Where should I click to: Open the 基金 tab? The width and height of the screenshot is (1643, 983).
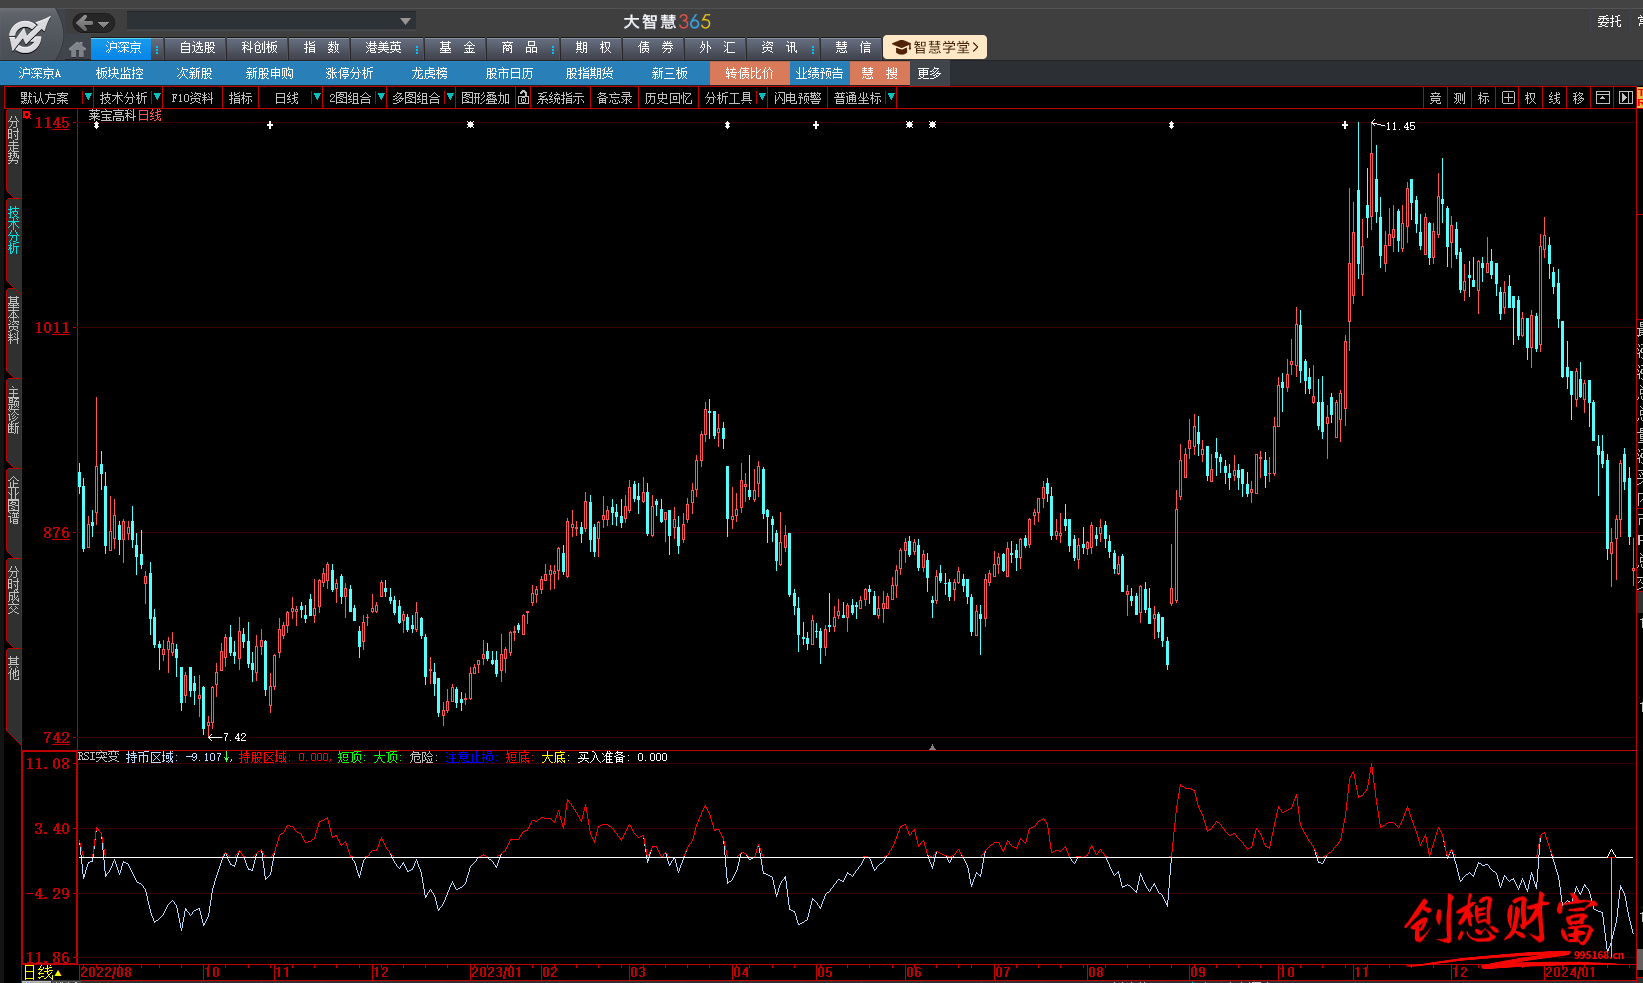(x=457, y=48)
